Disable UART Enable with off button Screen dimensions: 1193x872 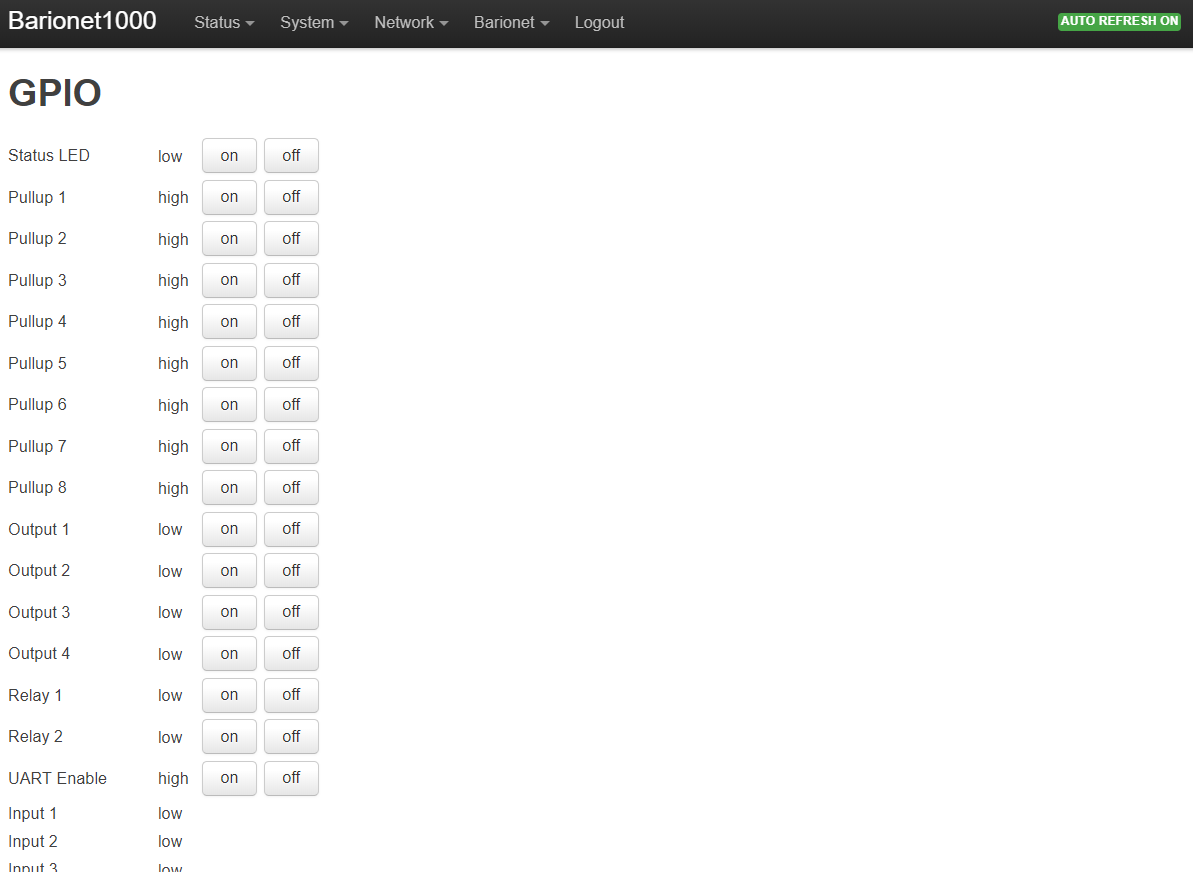tap(291, 778)
